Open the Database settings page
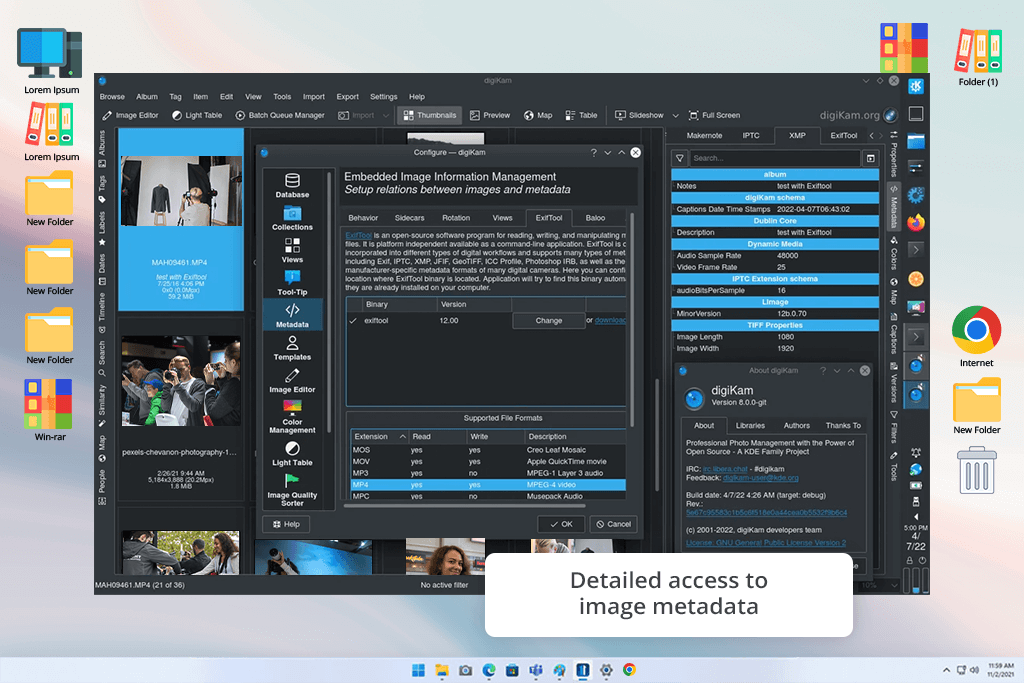 click(x=292, y=185)
